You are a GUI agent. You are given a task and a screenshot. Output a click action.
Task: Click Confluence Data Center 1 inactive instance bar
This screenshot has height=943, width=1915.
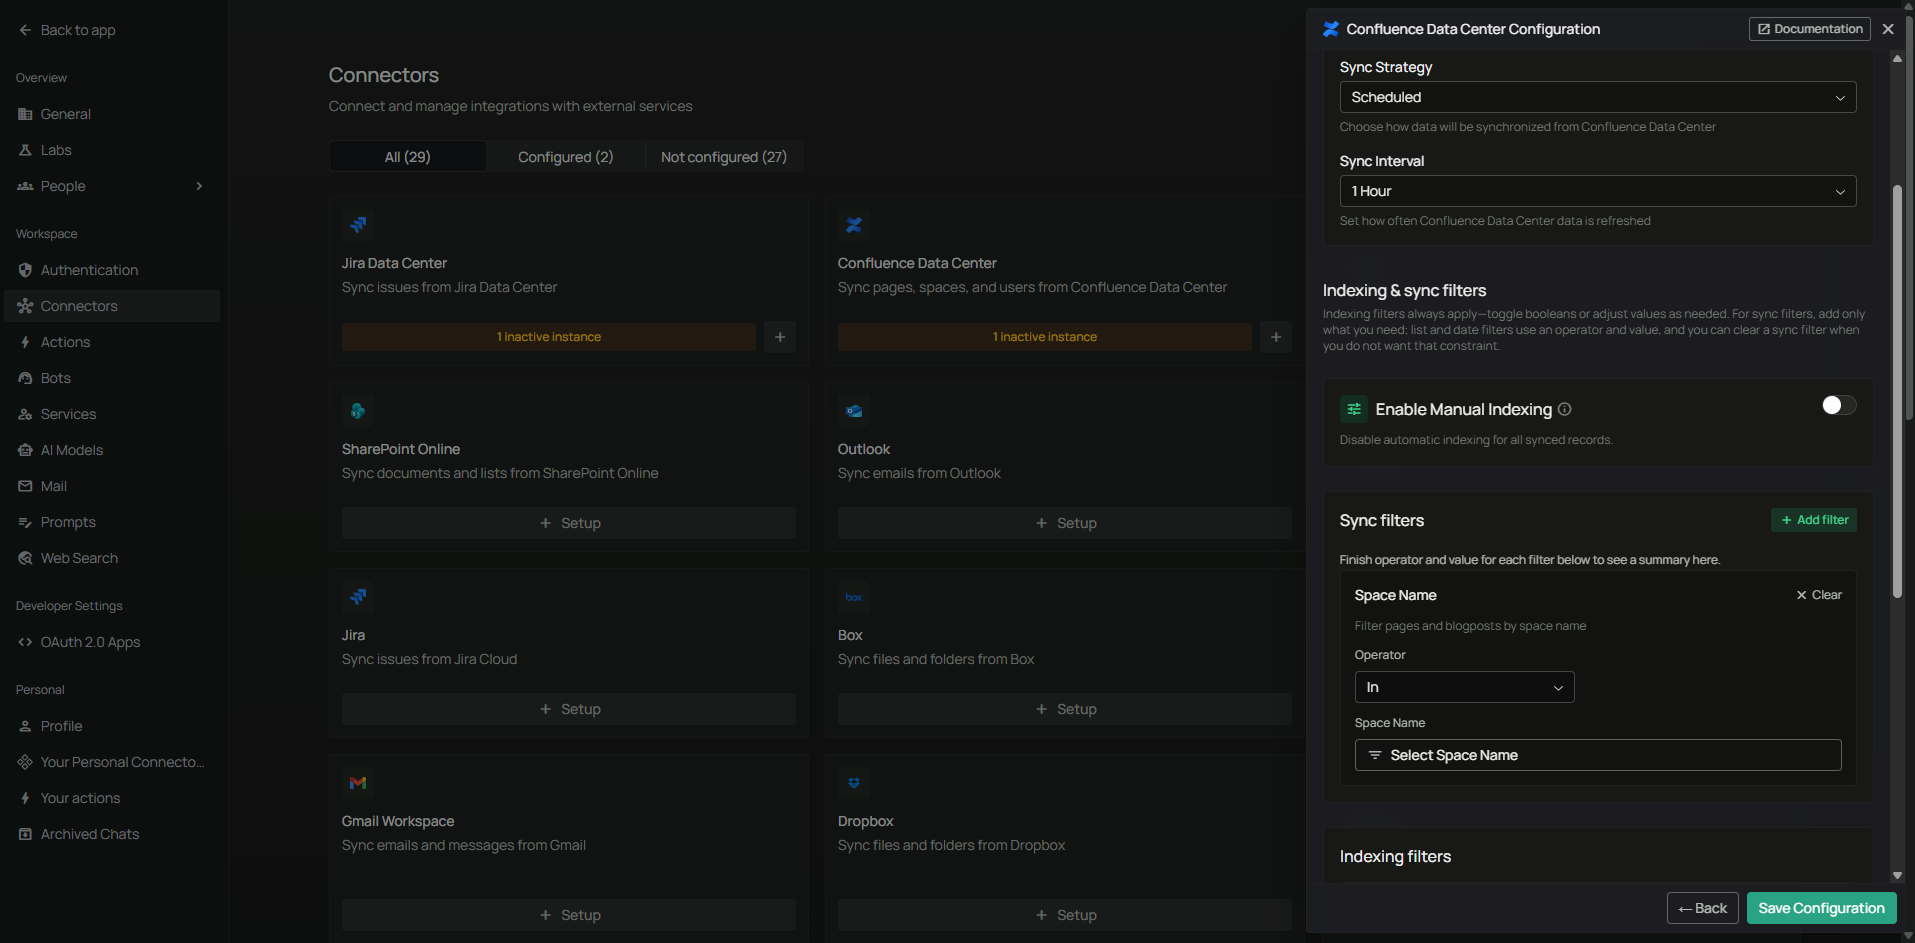tap(1045, 337)
